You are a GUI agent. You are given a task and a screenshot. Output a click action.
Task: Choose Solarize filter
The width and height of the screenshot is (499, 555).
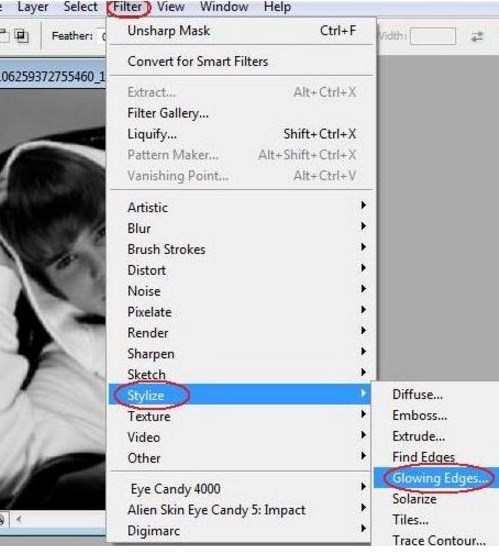click(436, 499)
